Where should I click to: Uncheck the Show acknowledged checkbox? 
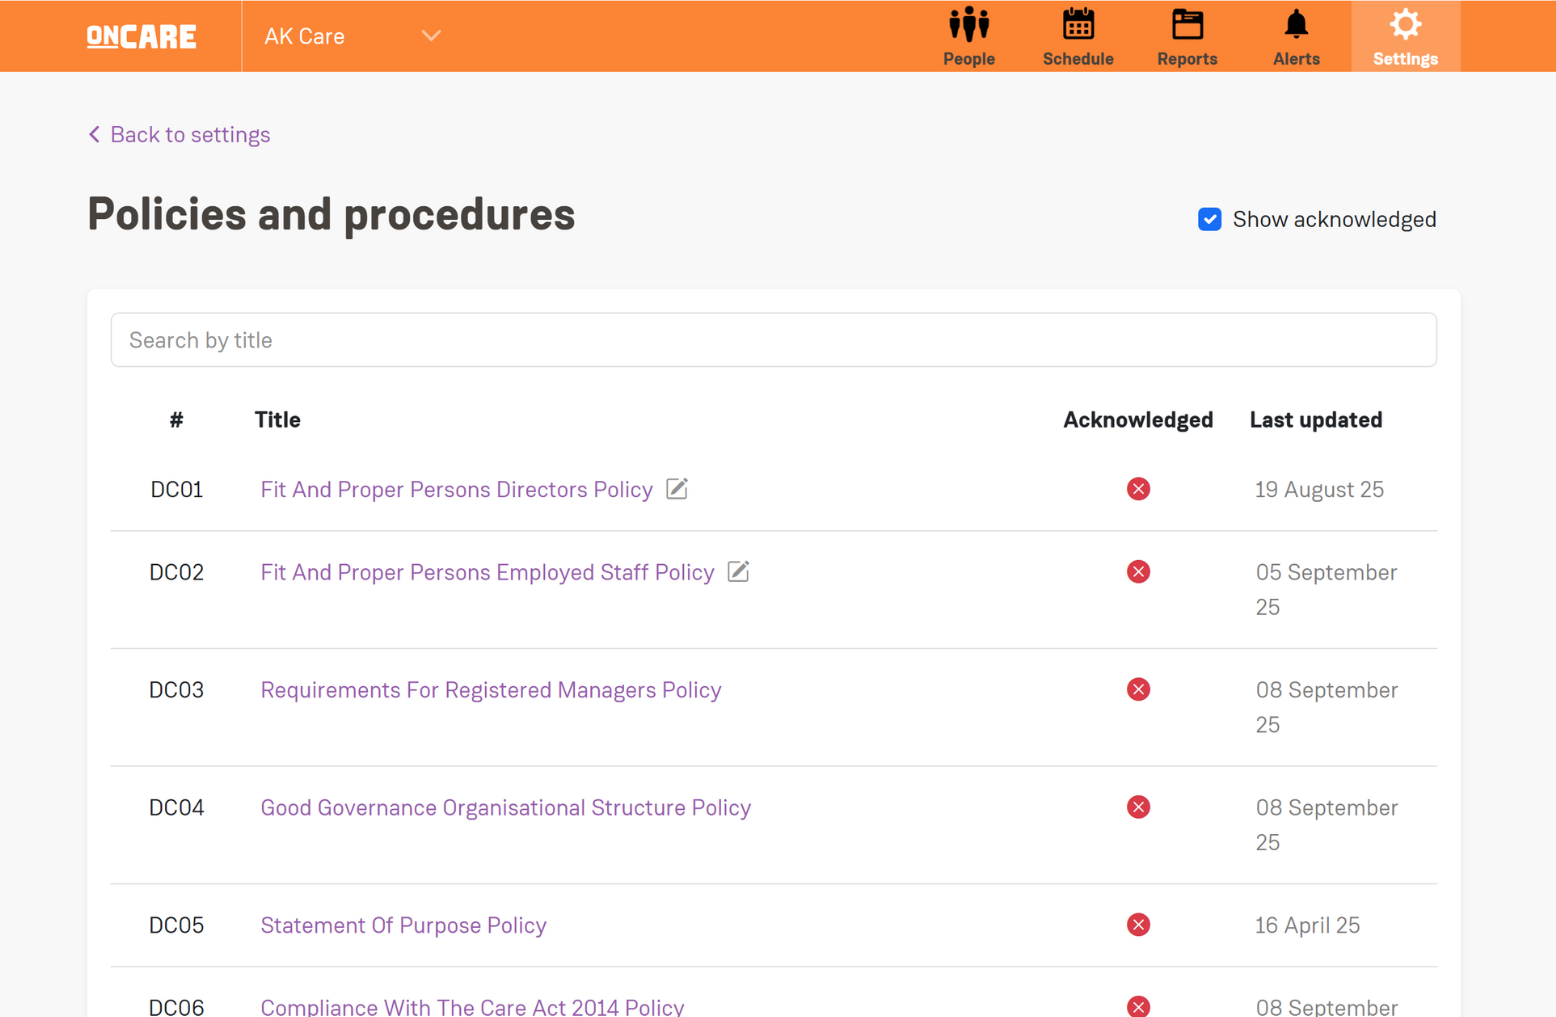pos(1209,219)
